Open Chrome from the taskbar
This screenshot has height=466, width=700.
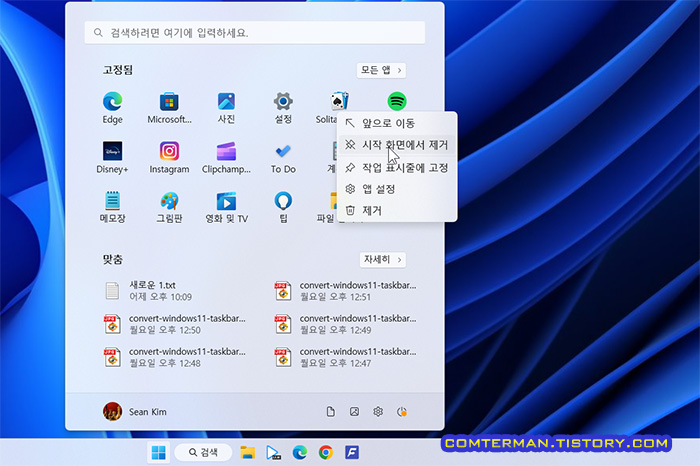(325, 453)
